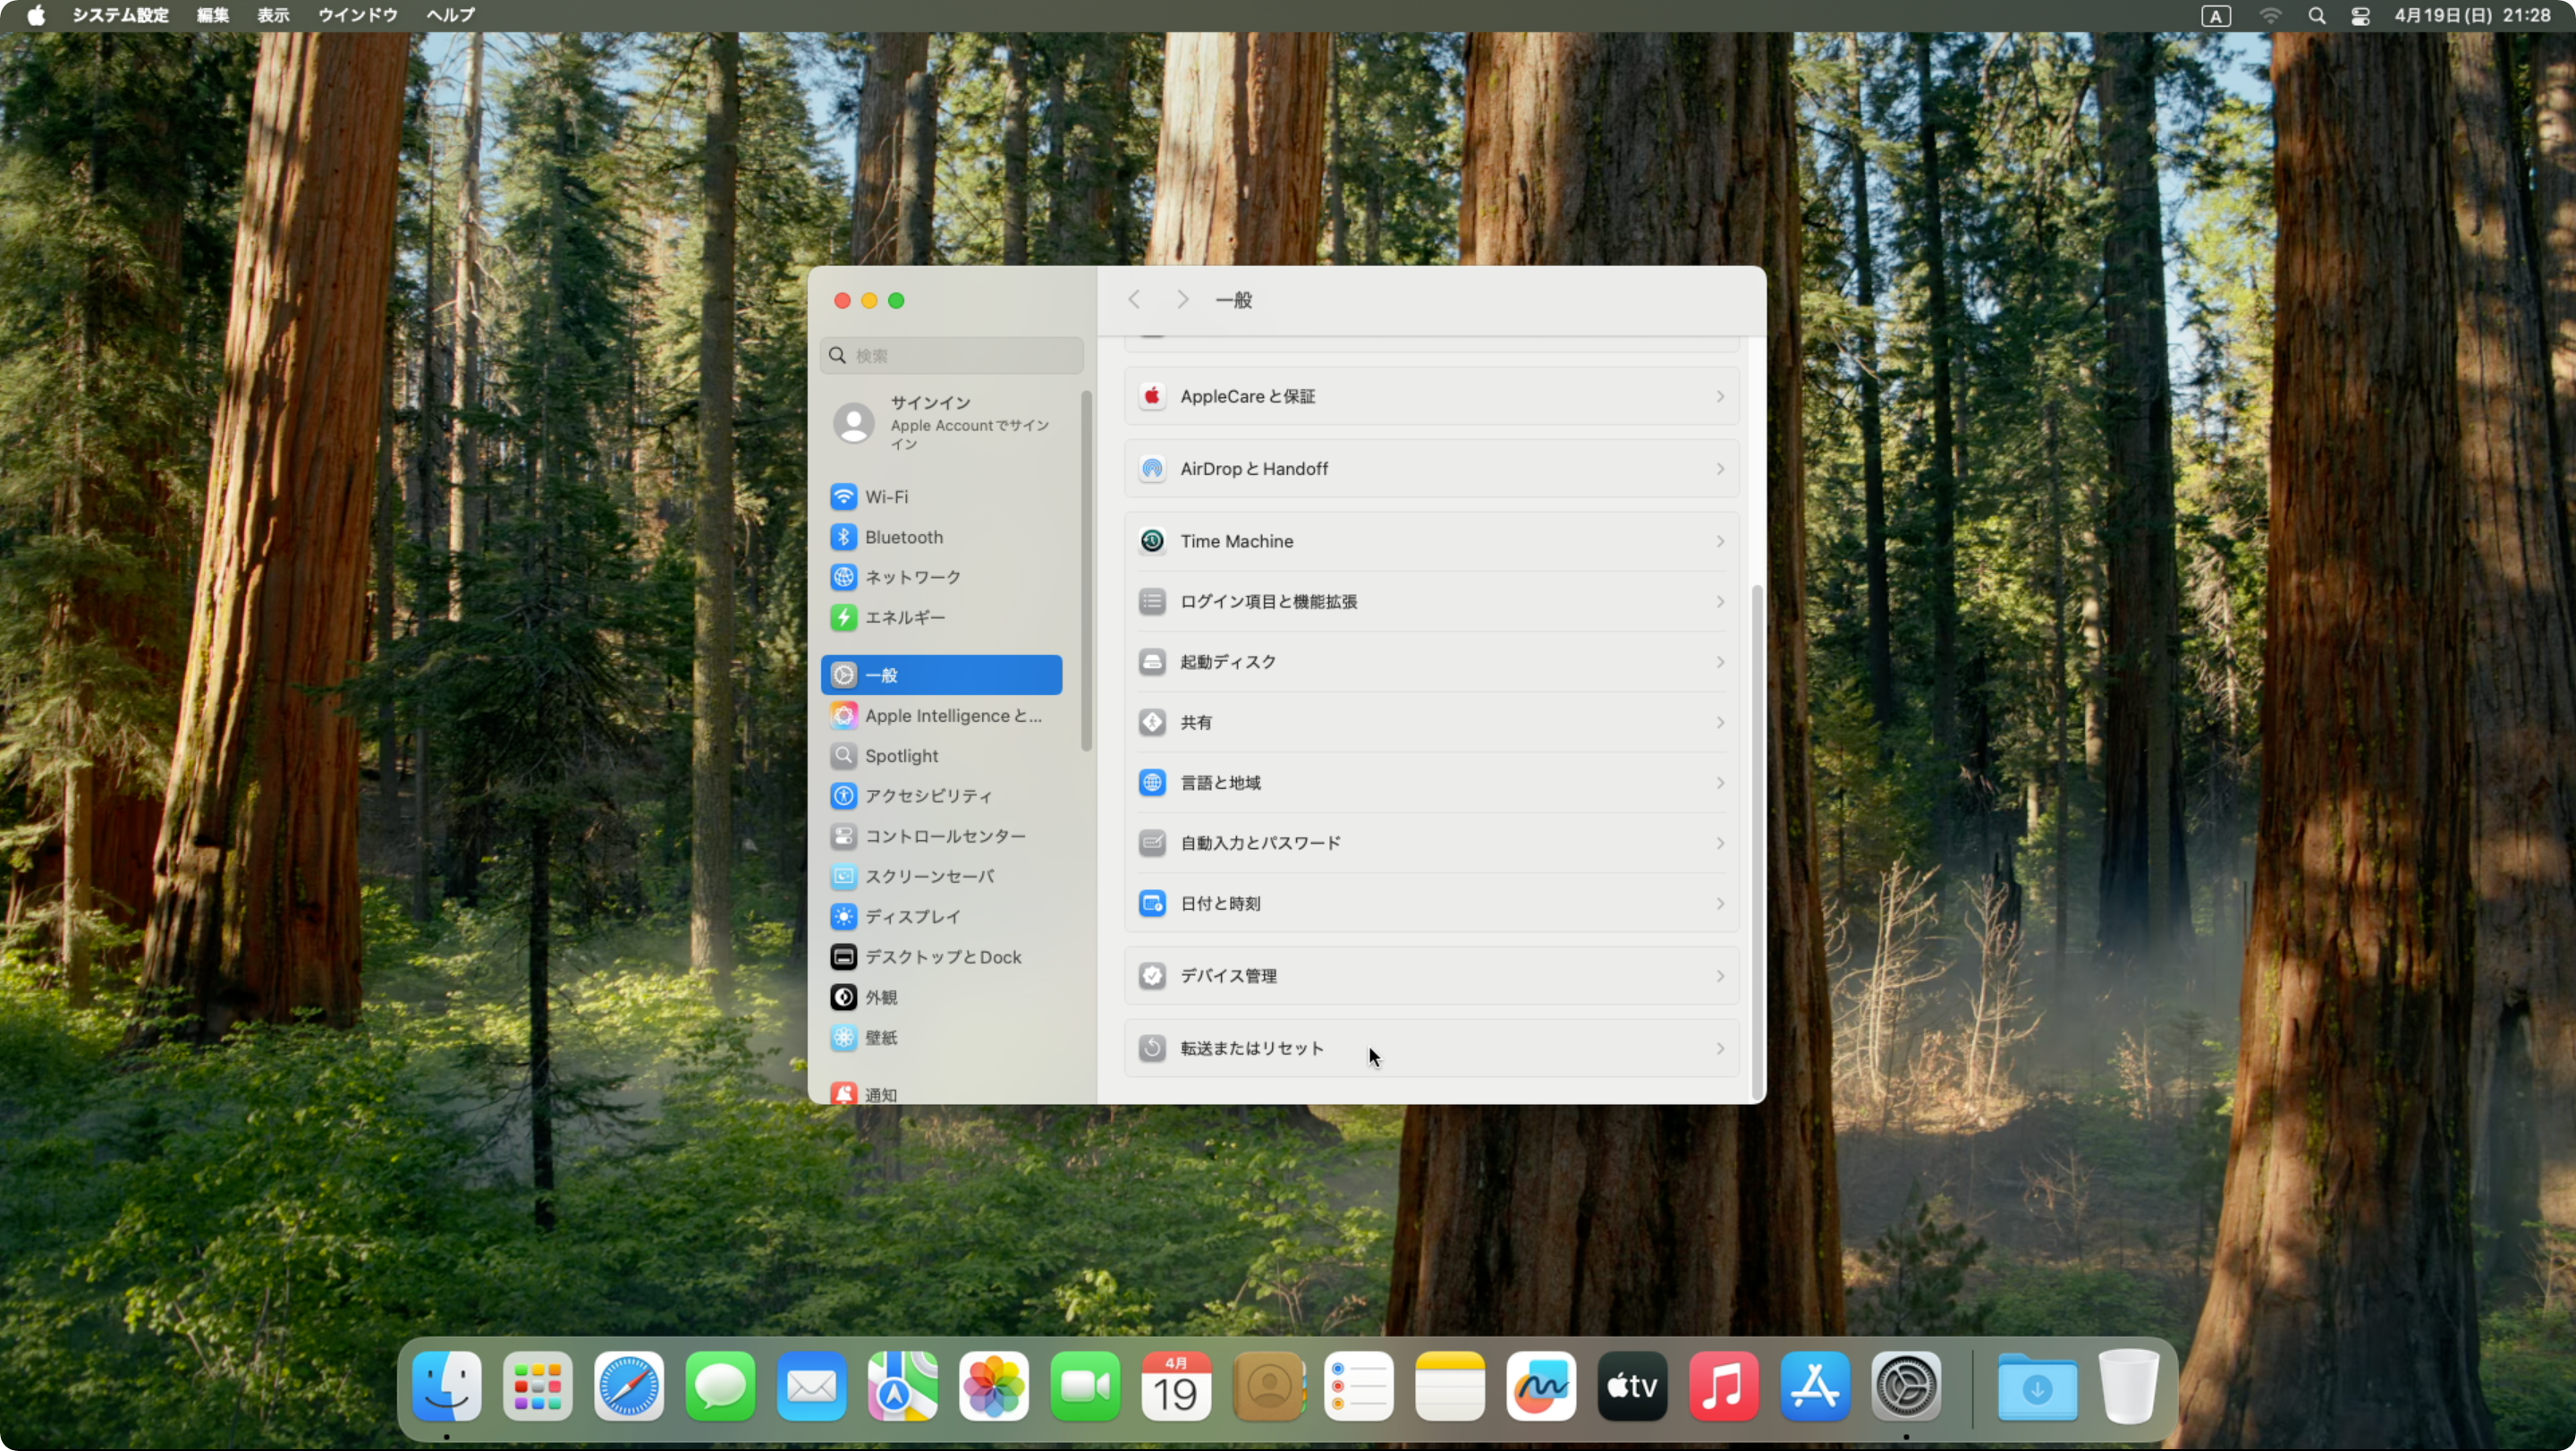
Task: Go forward with the forward arrow
Action: click(1182, 299)
